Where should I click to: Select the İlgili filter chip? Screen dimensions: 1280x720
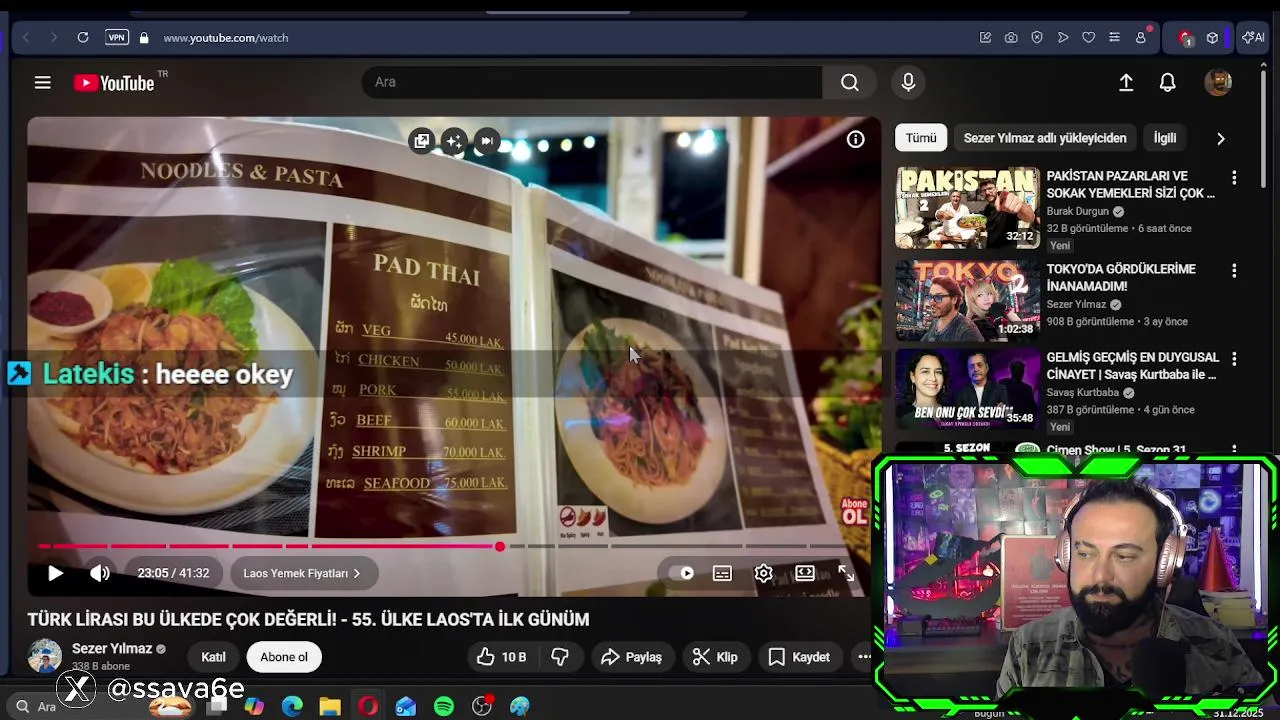[1165, 138]
